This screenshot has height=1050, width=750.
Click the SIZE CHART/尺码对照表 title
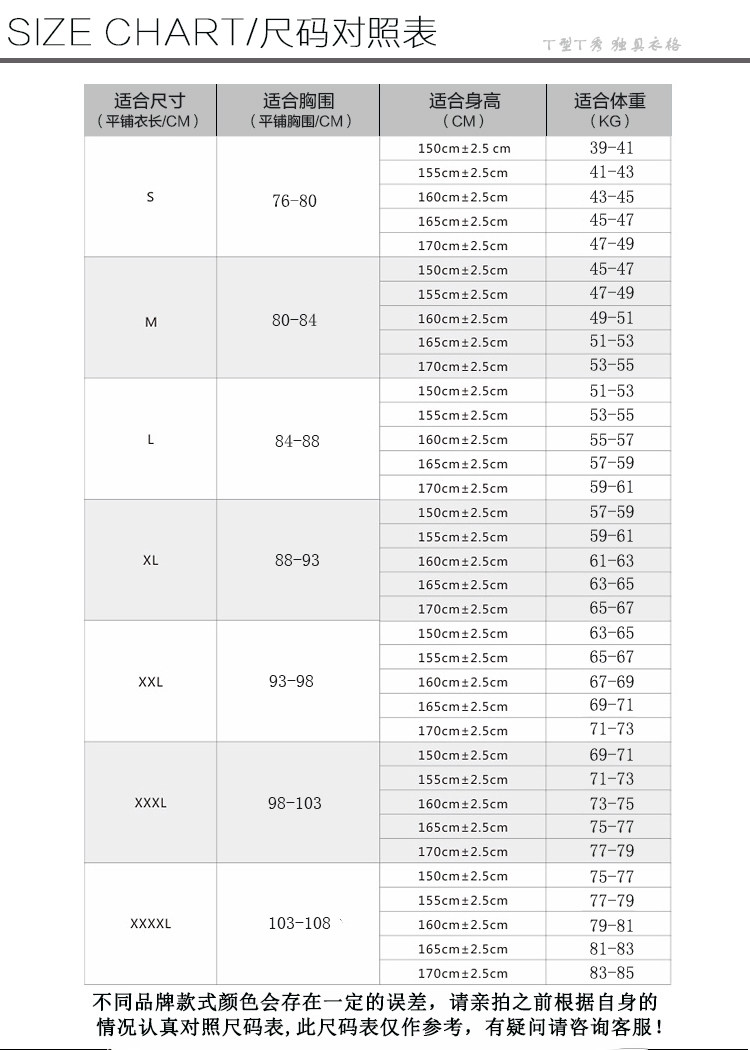pyautogui.click(x=222, y=31)
